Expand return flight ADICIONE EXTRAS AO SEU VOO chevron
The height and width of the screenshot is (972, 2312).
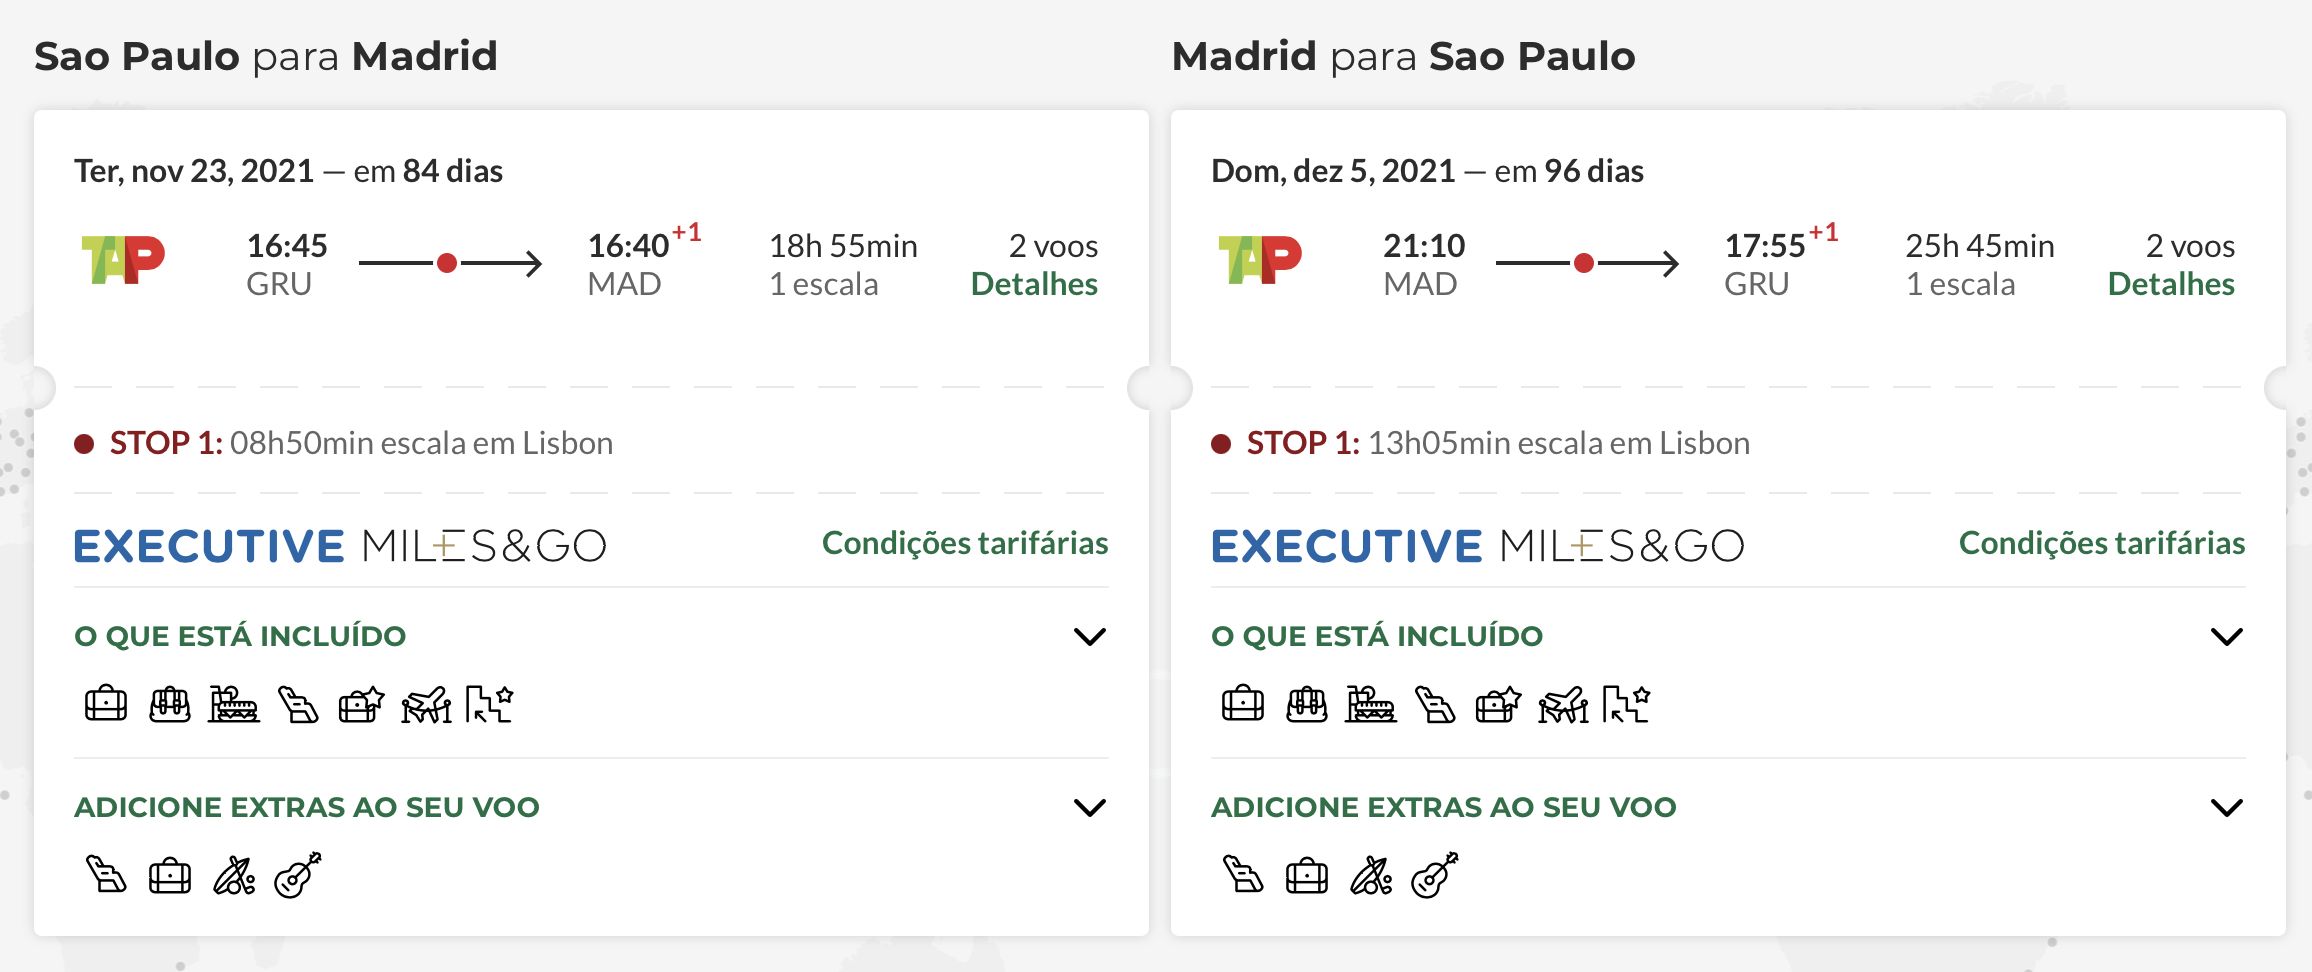click(2227, 807)
